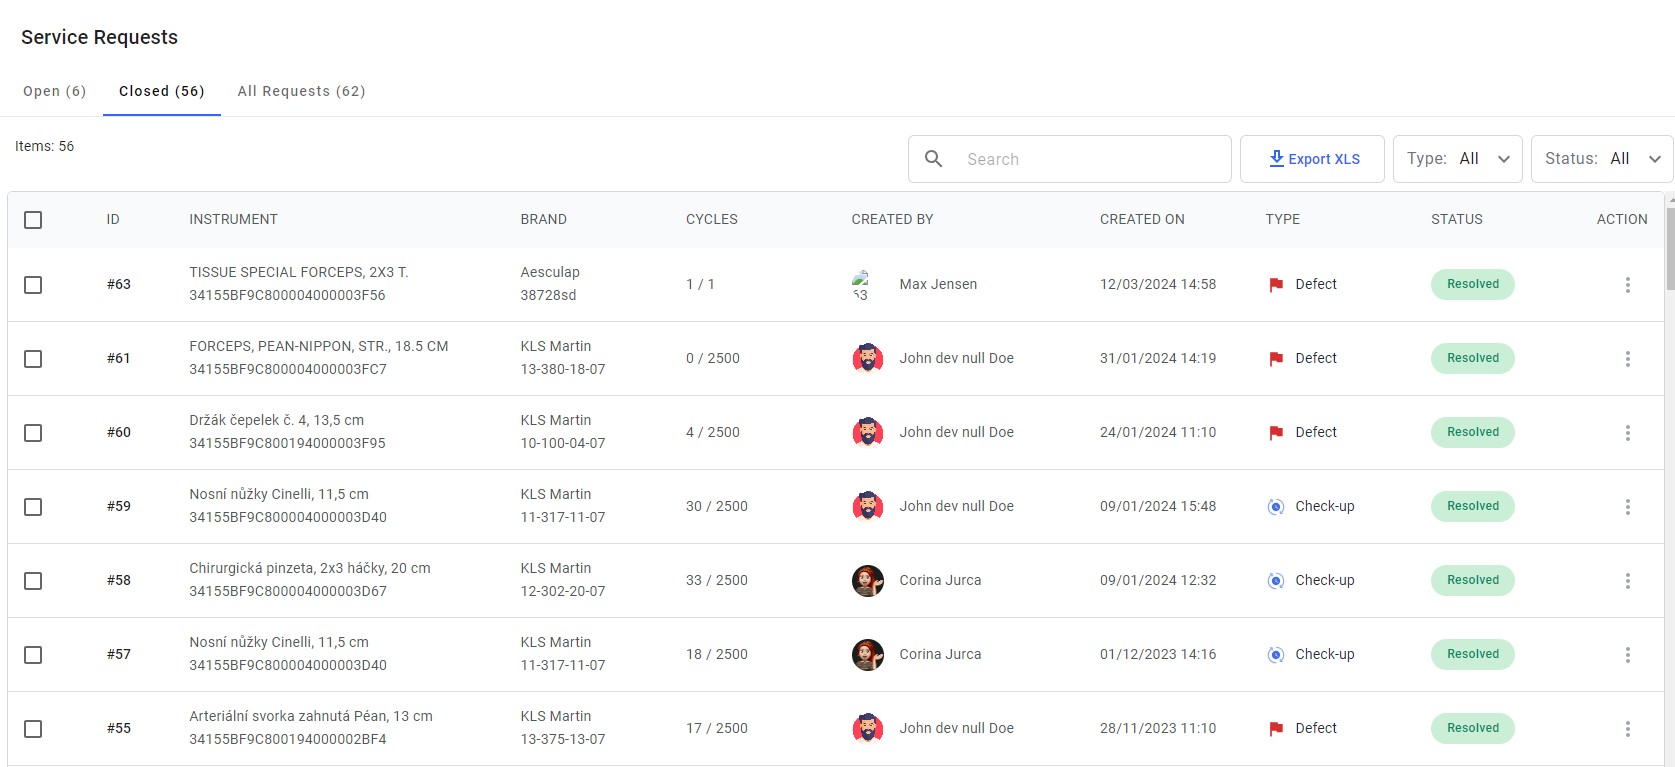Image resolution: width=1675 pixels, height=767 pixels.
Task: Click the red Defect flag on request #61
Action: 1276,359
